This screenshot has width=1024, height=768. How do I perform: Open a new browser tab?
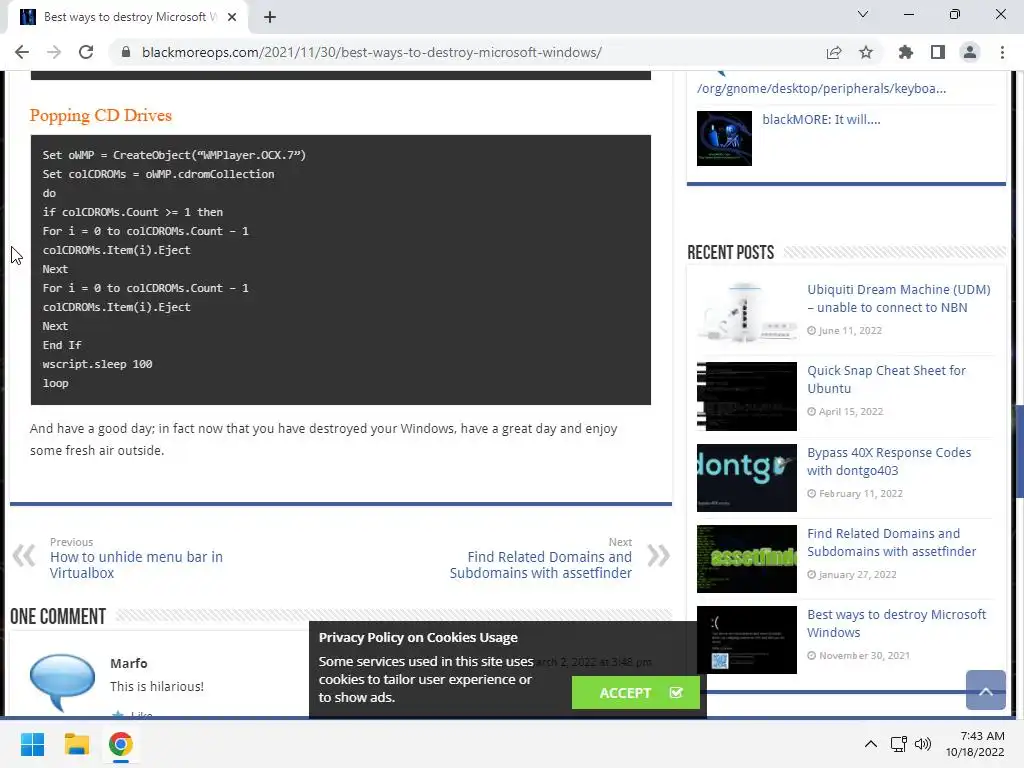(270, 17)
